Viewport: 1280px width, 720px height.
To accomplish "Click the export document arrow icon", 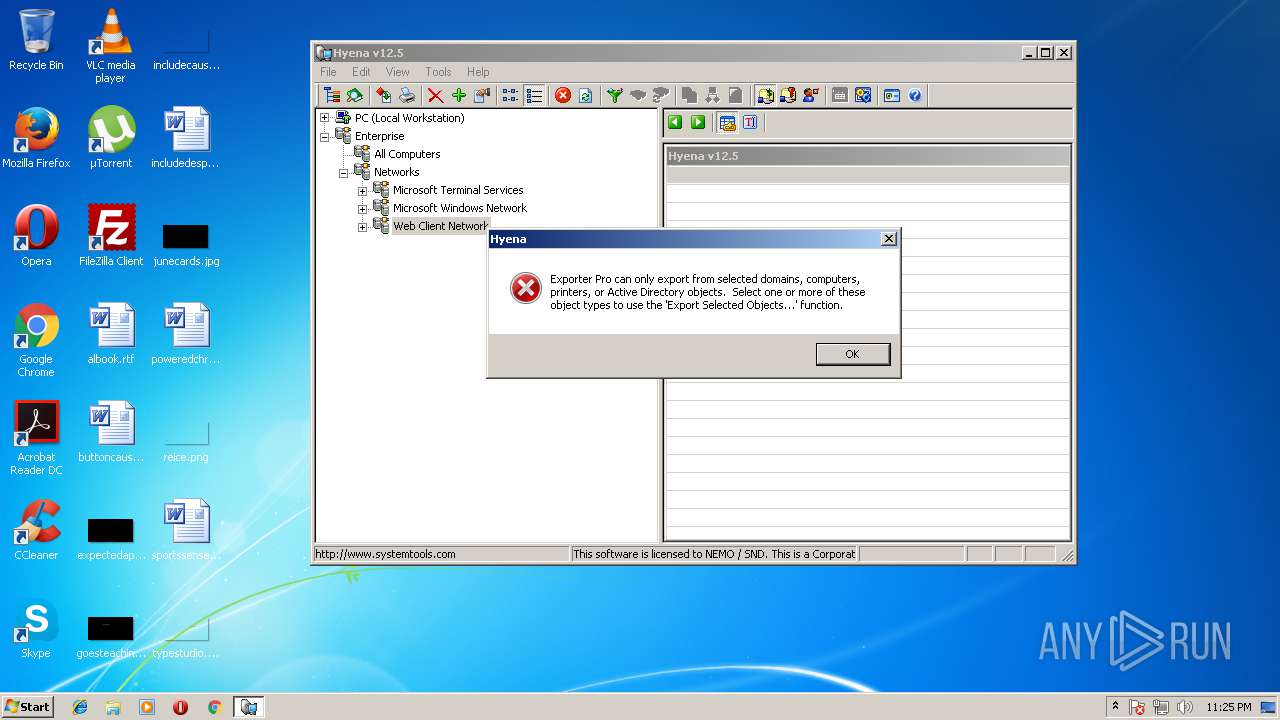I will tap(765, 96).
